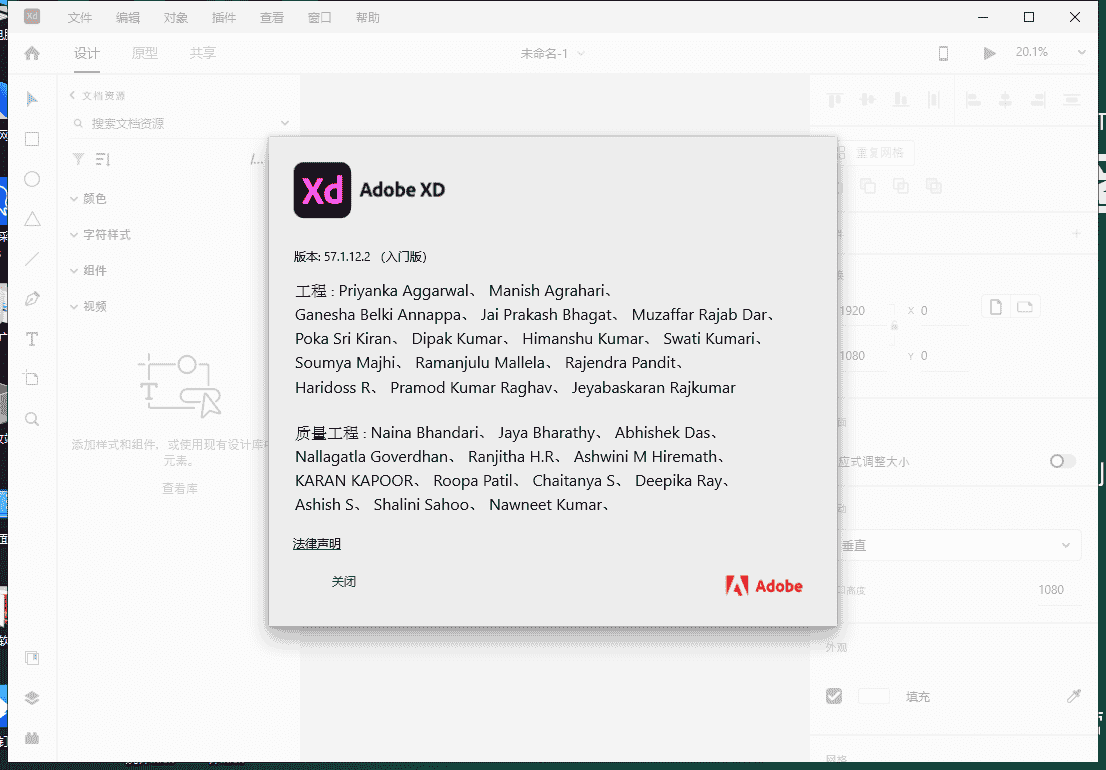Click the desktop preview play icon
Screen dimensions: 1106x770
(989, 53)
